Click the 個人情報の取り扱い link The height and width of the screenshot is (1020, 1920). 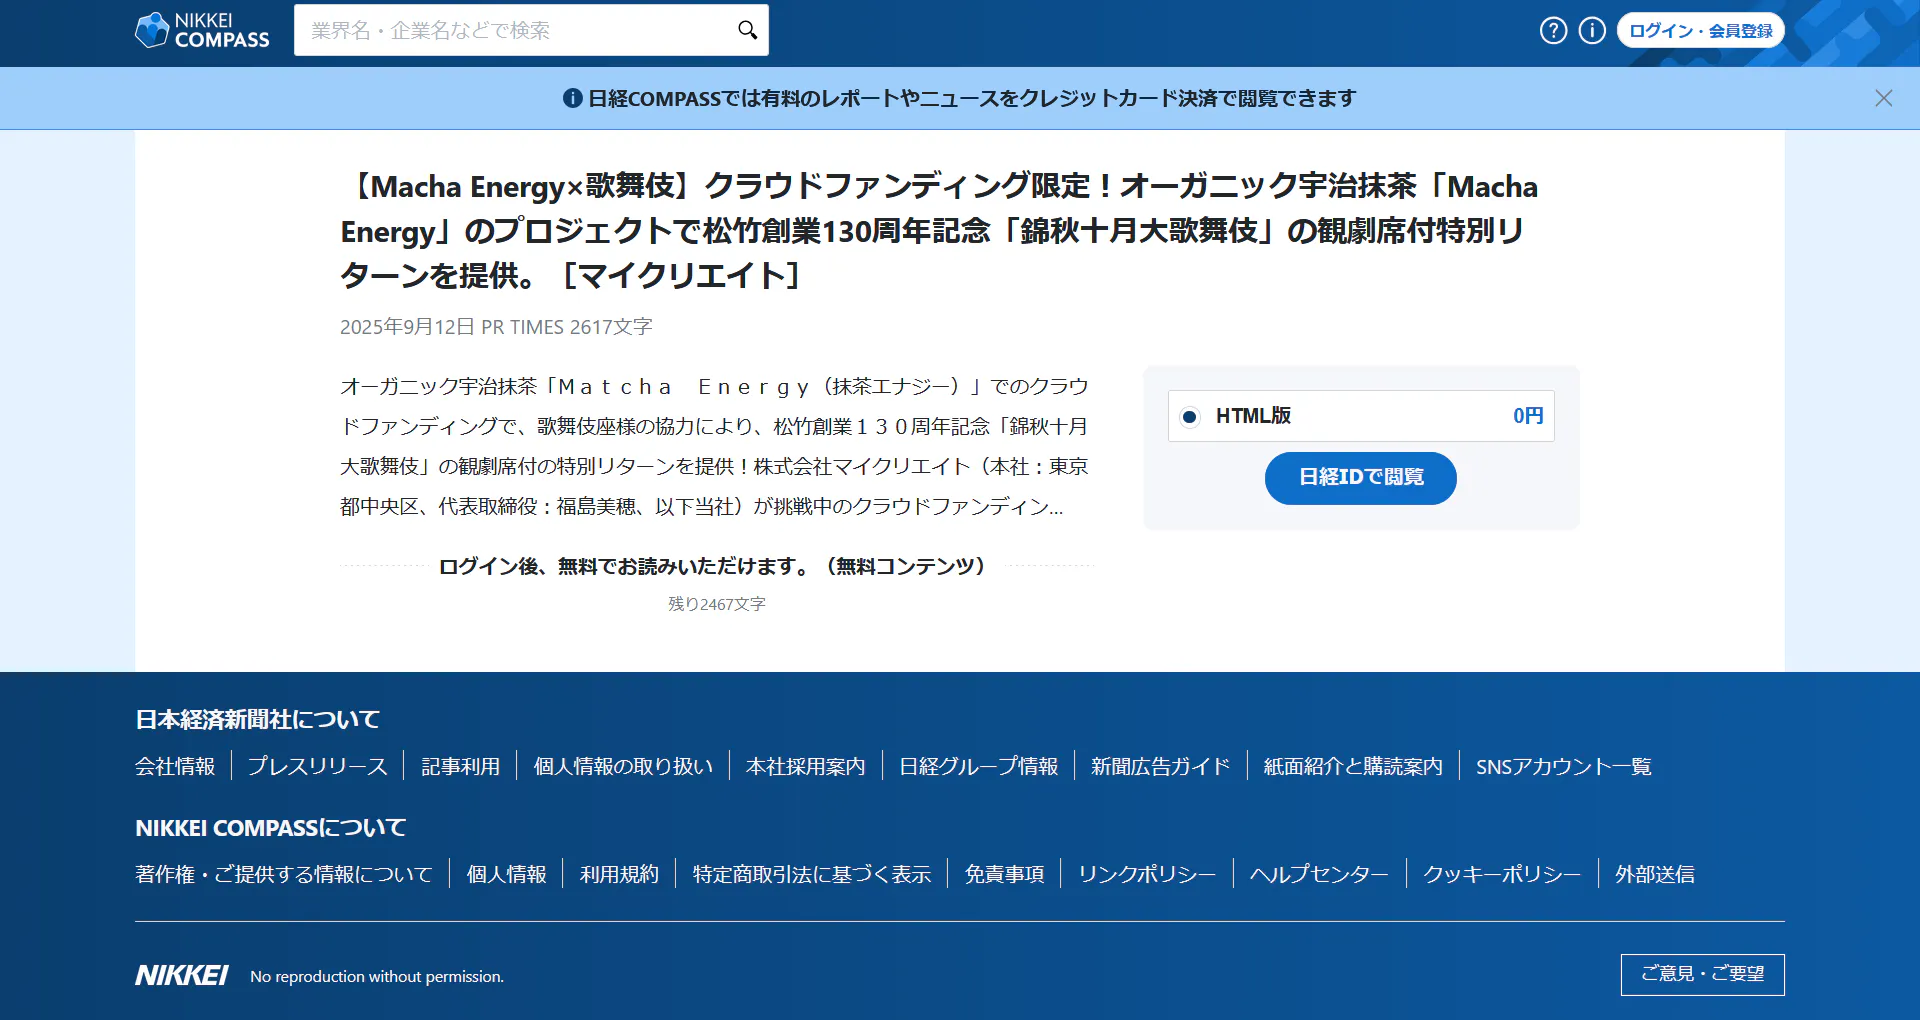(x=623, y=767)
